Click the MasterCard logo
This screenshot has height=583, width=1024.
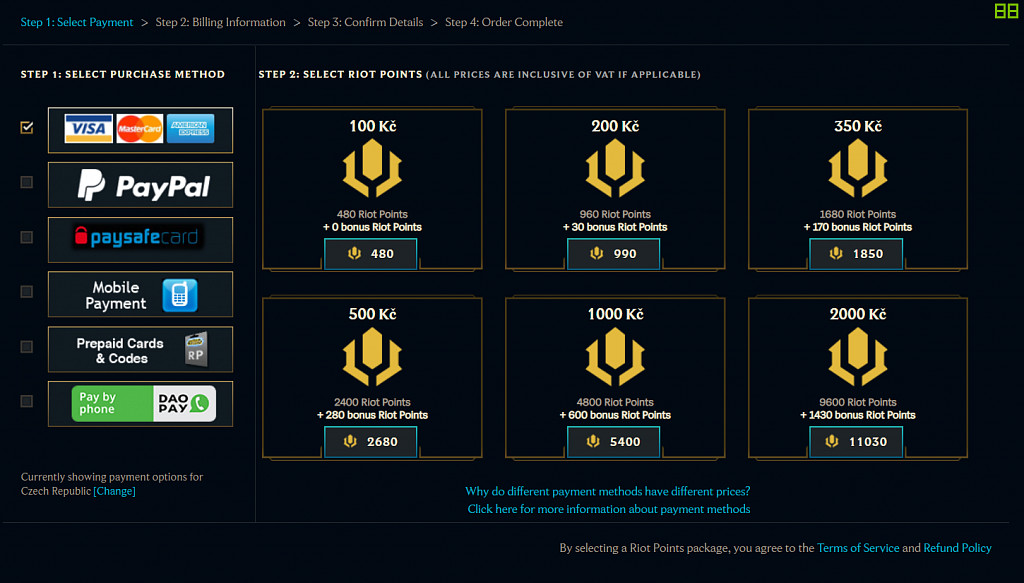139,129
